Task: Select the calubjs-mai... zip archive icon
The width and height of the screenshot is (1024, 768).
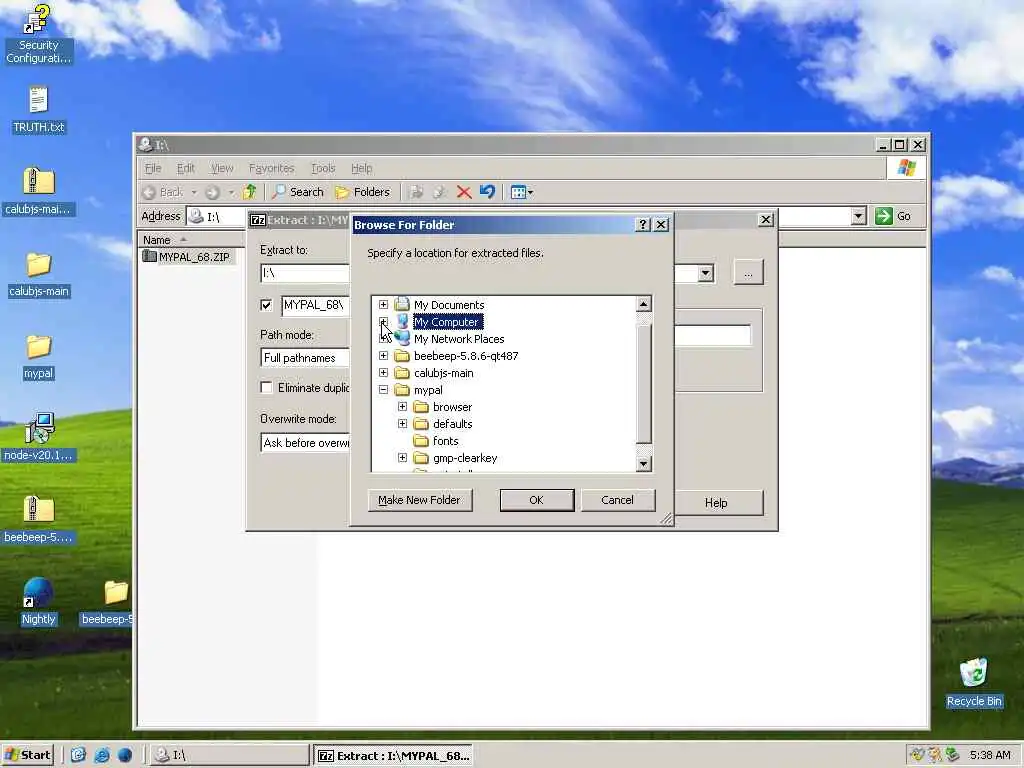Action: [x=39, y=182]
